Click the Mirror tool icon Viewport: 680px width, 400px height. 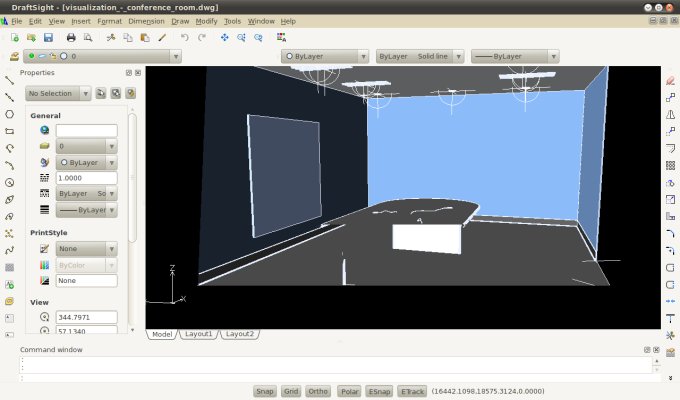(x=670, y=114)
